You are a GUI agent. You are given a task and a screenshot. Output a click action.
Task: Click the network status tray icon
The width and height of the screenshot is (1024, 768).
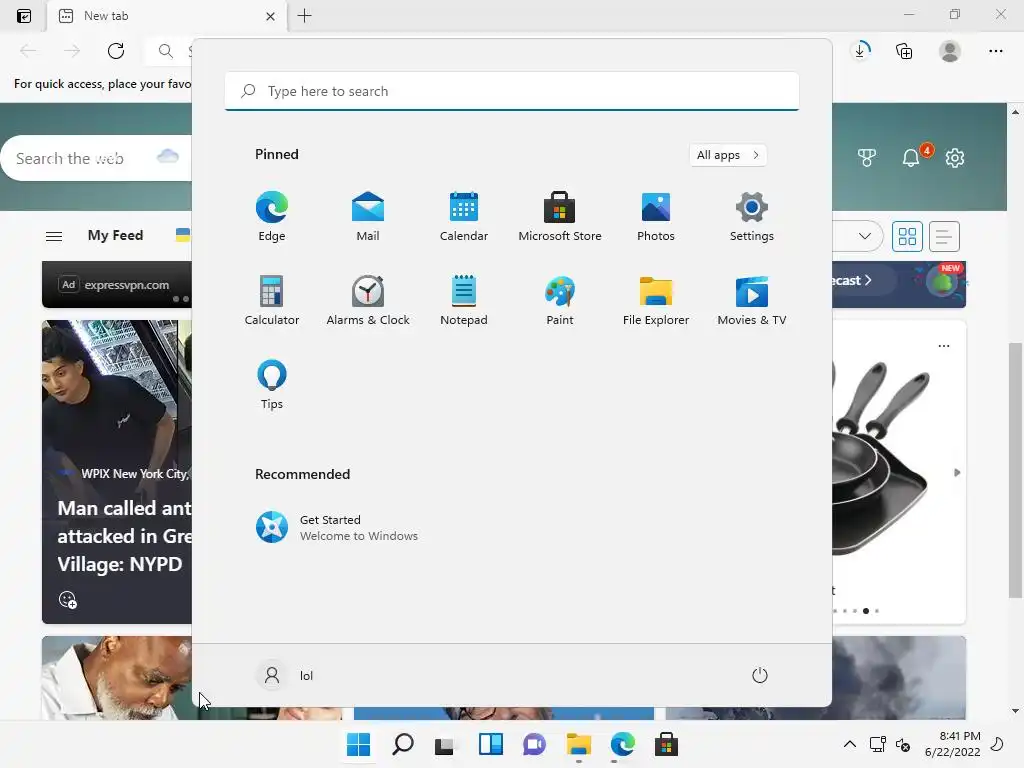click(878, 744)
